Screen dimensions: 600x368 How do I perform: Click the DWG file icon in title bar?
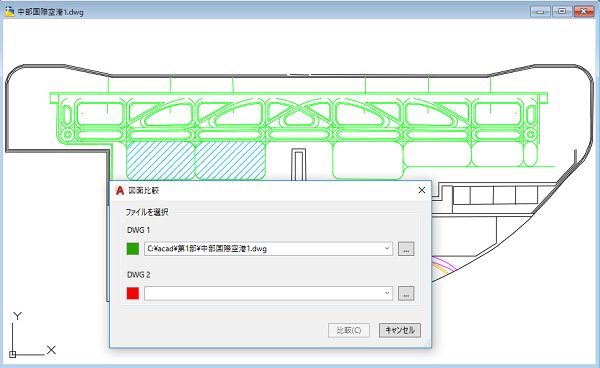10,11
